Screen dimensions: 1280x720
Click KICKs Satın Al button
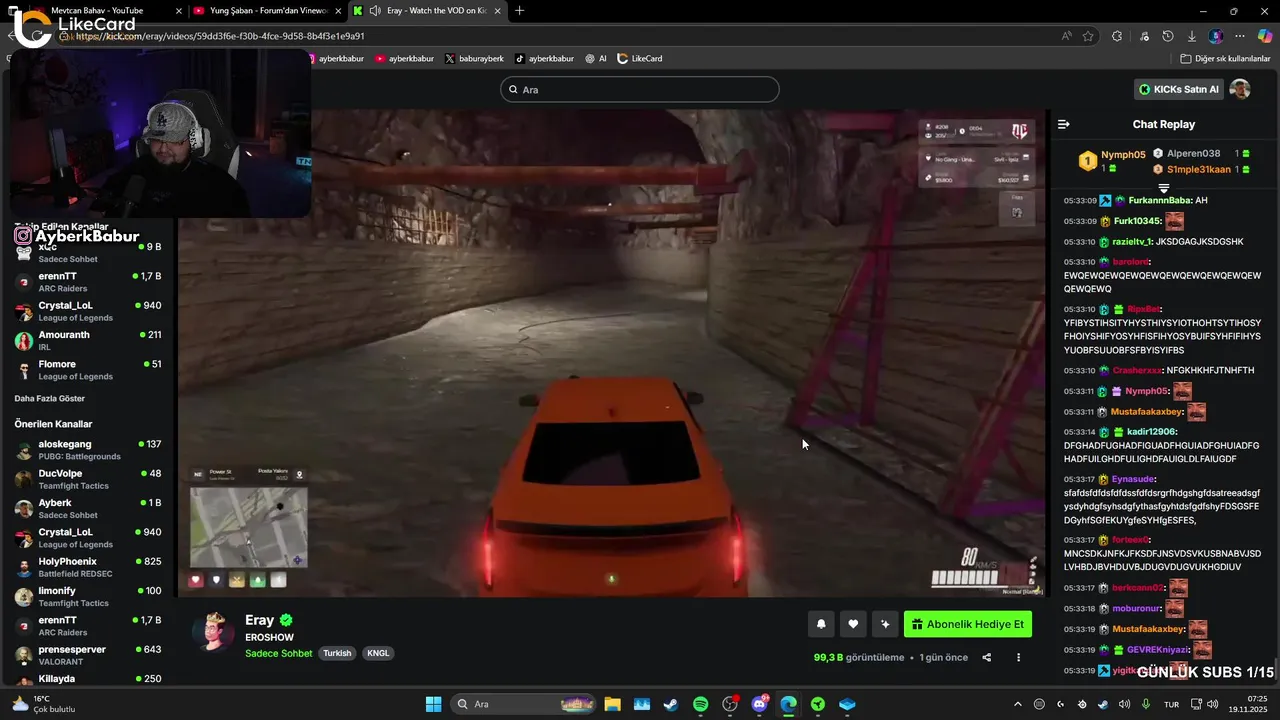coord(1180,89)
